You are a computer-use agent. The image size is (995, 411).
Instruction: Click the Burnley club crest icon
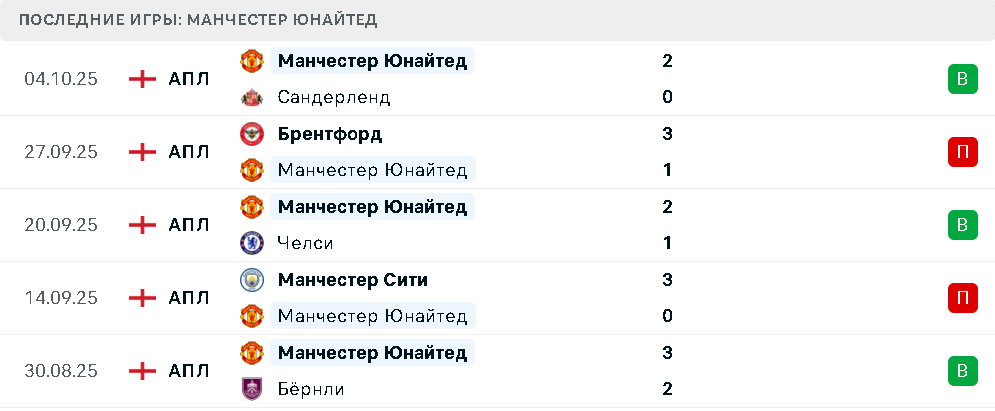pyautogui.click(x=251, y=389)
